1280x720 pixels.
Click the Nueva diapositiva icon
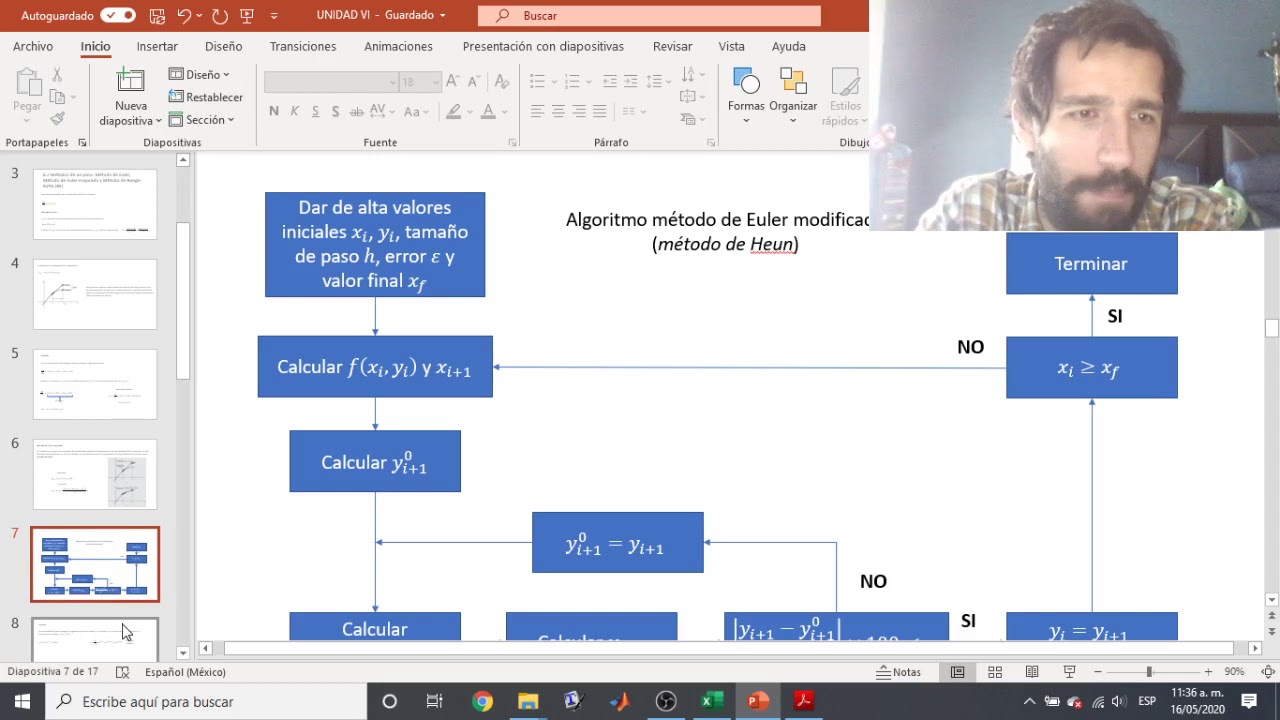click(131, 81)
